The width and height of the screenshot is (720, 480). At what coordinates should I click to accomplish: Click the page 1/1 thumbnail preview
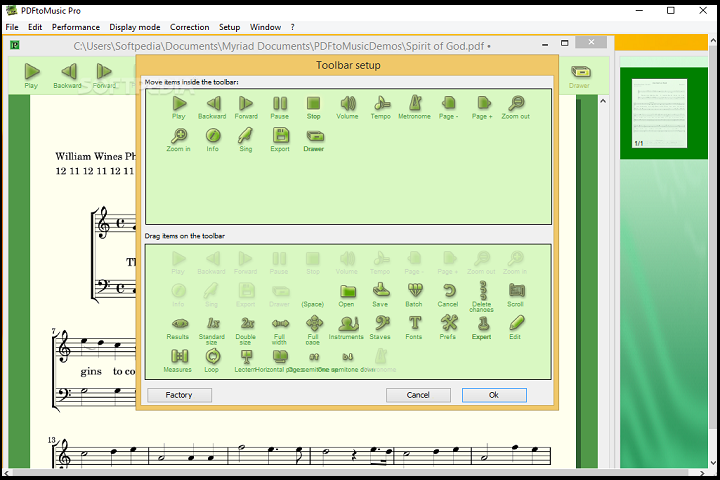(x=659, y=113)
